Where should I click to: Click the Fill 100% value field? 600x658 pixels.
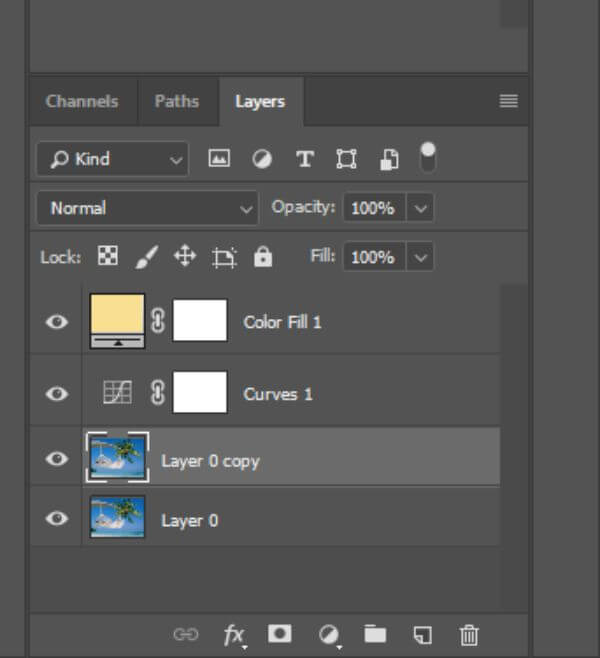pos(374,256)
